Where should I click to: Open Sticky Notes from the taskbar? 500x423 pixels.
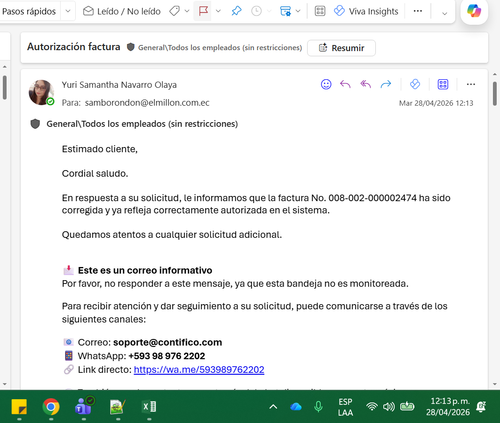pos(19,407)
